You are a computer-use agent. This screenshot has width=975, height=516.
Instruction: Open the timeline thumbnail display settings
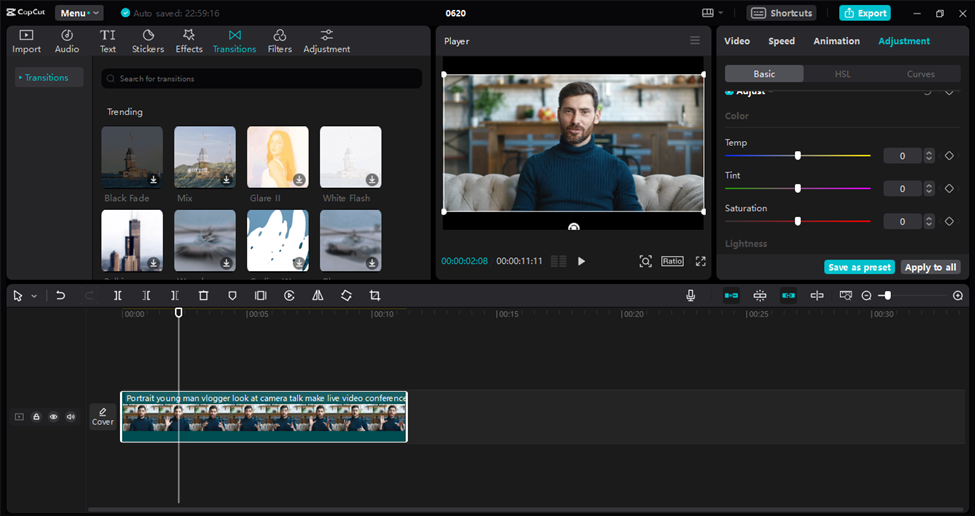846,296
